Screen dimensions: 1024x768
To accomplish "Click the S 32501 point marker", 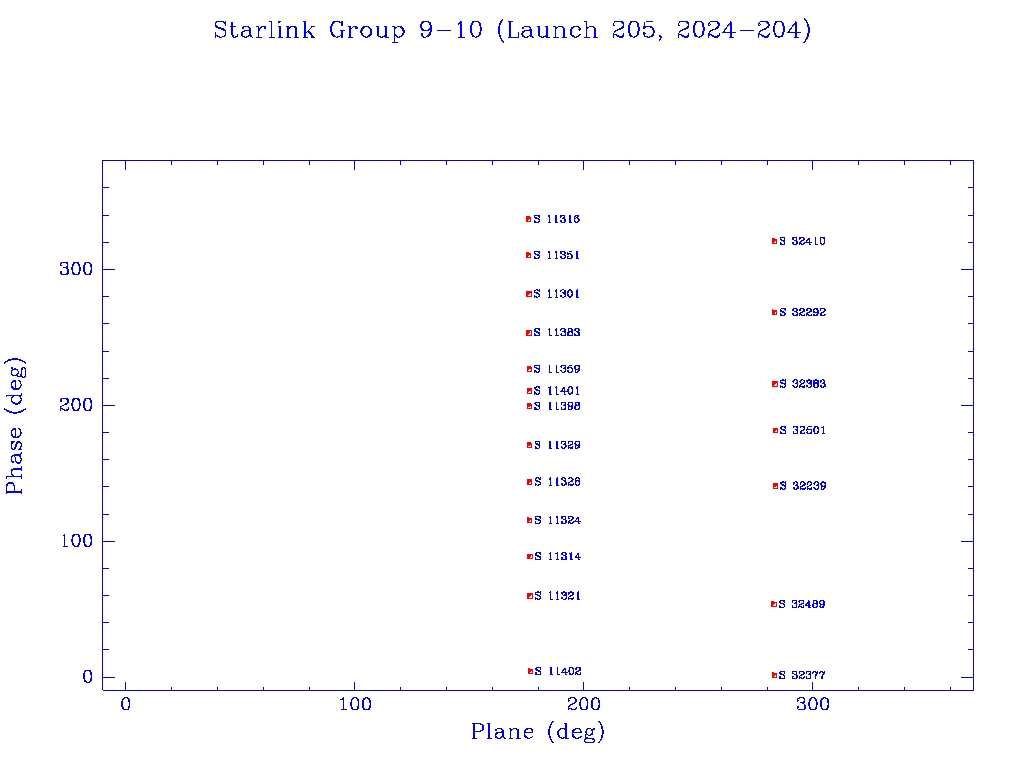I will click(x=775, y=430).
